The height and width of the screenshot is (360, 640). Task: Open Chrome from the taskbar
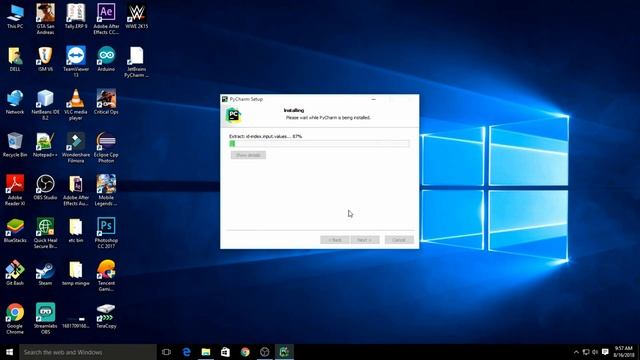click(x=245, y=352)
